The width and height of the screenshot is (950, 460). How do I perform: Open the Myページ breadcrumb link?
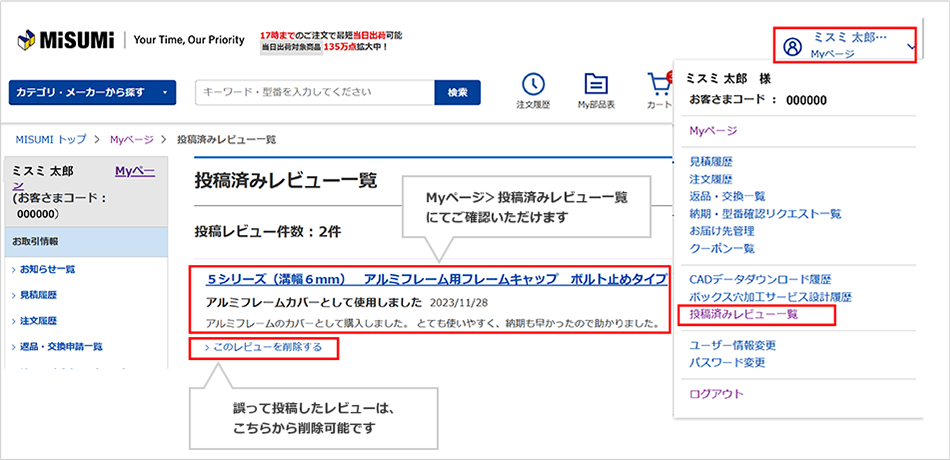click(x=129, y=139)
